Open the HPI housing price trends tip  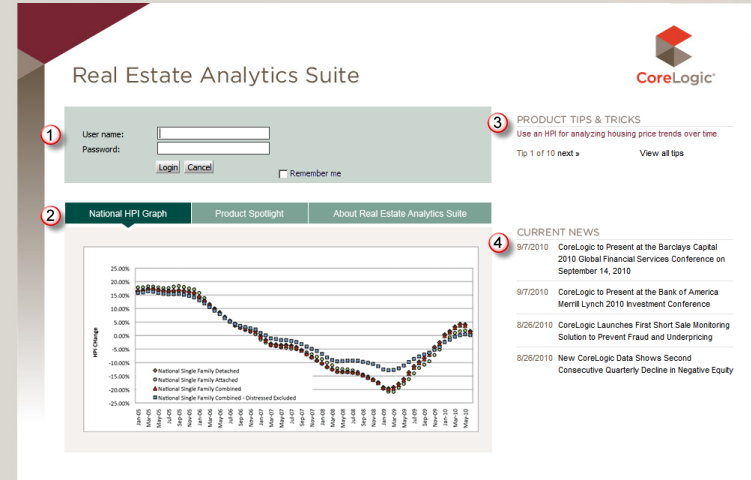(617, 134)
